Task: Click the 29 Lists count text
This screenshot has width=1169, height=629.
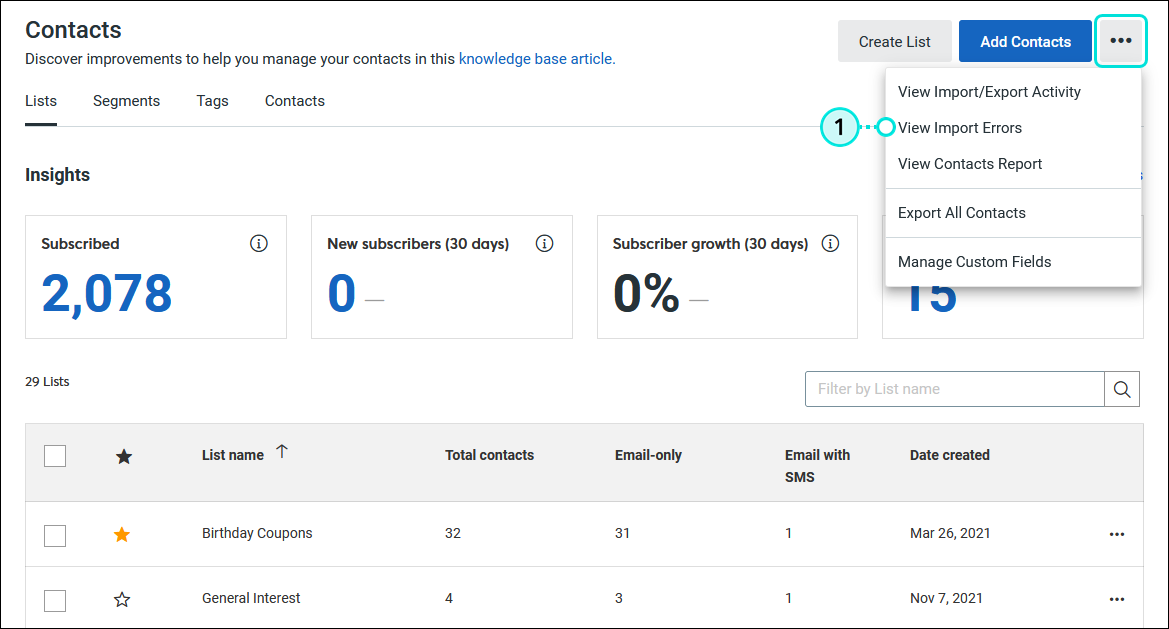Action: [47, 382]
